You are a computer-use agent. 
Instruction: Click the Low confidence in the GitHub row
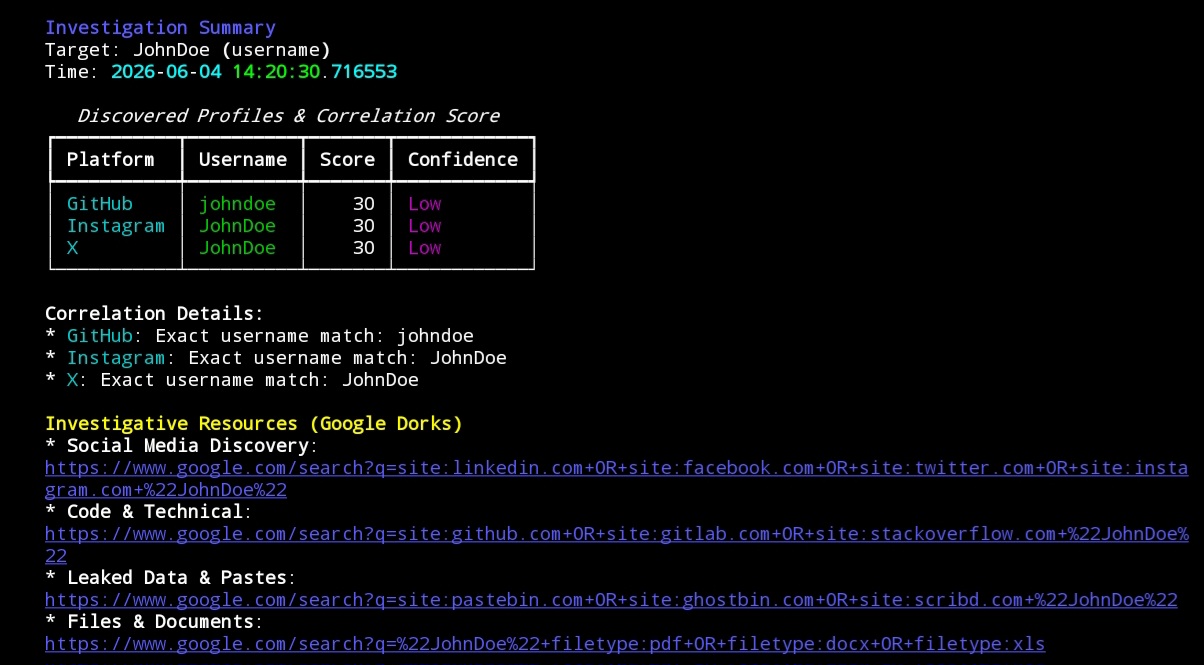point(425,204)
